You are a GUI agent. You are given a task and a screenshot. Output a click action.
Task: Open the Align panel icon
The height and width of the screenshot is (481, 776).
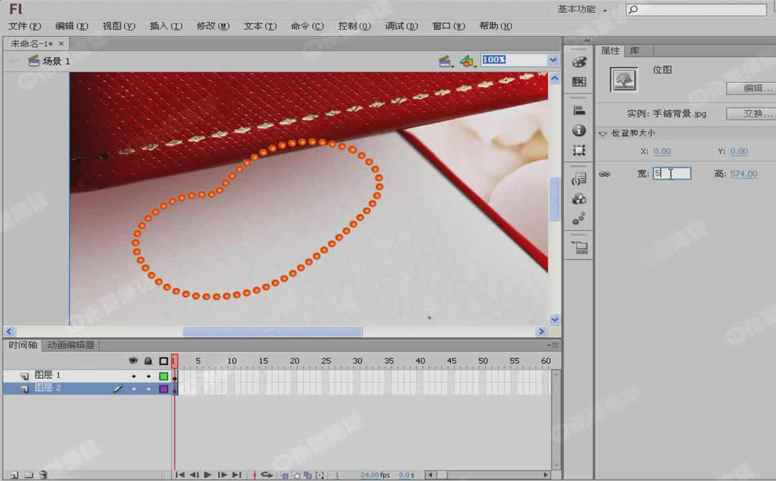pos(579,111)
